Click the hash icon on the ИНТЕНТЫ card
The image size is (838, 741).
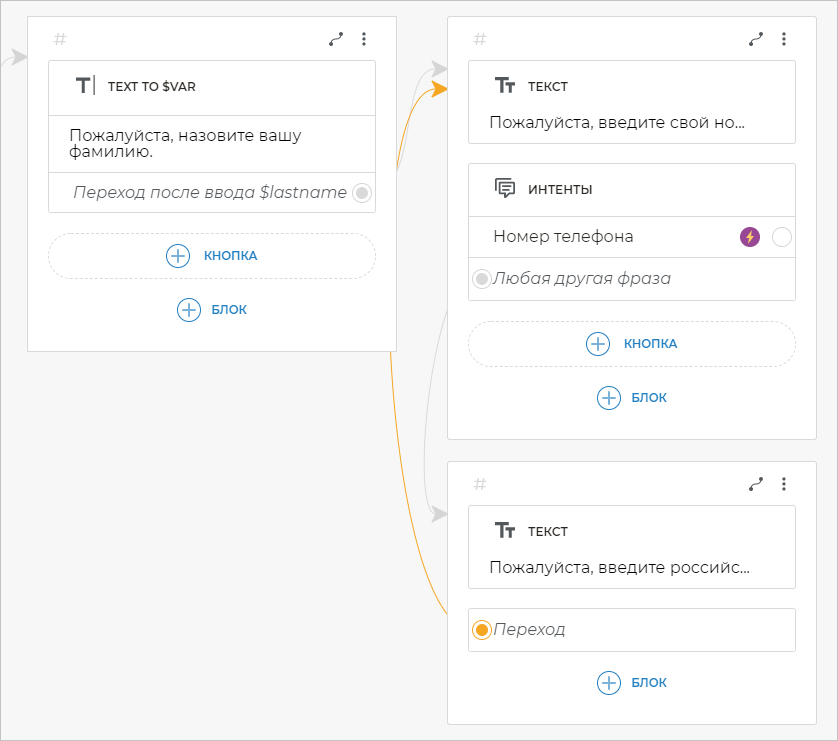(480, 39)
